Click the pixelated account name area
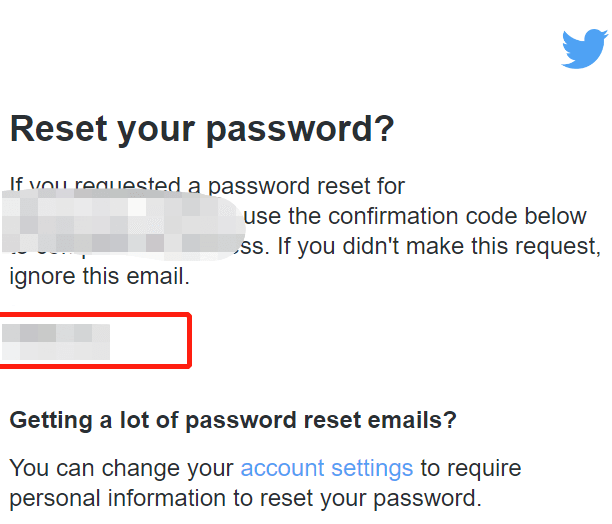Image resolution: width=612 pixels, height=524 pixels. [x=123, y=224]
